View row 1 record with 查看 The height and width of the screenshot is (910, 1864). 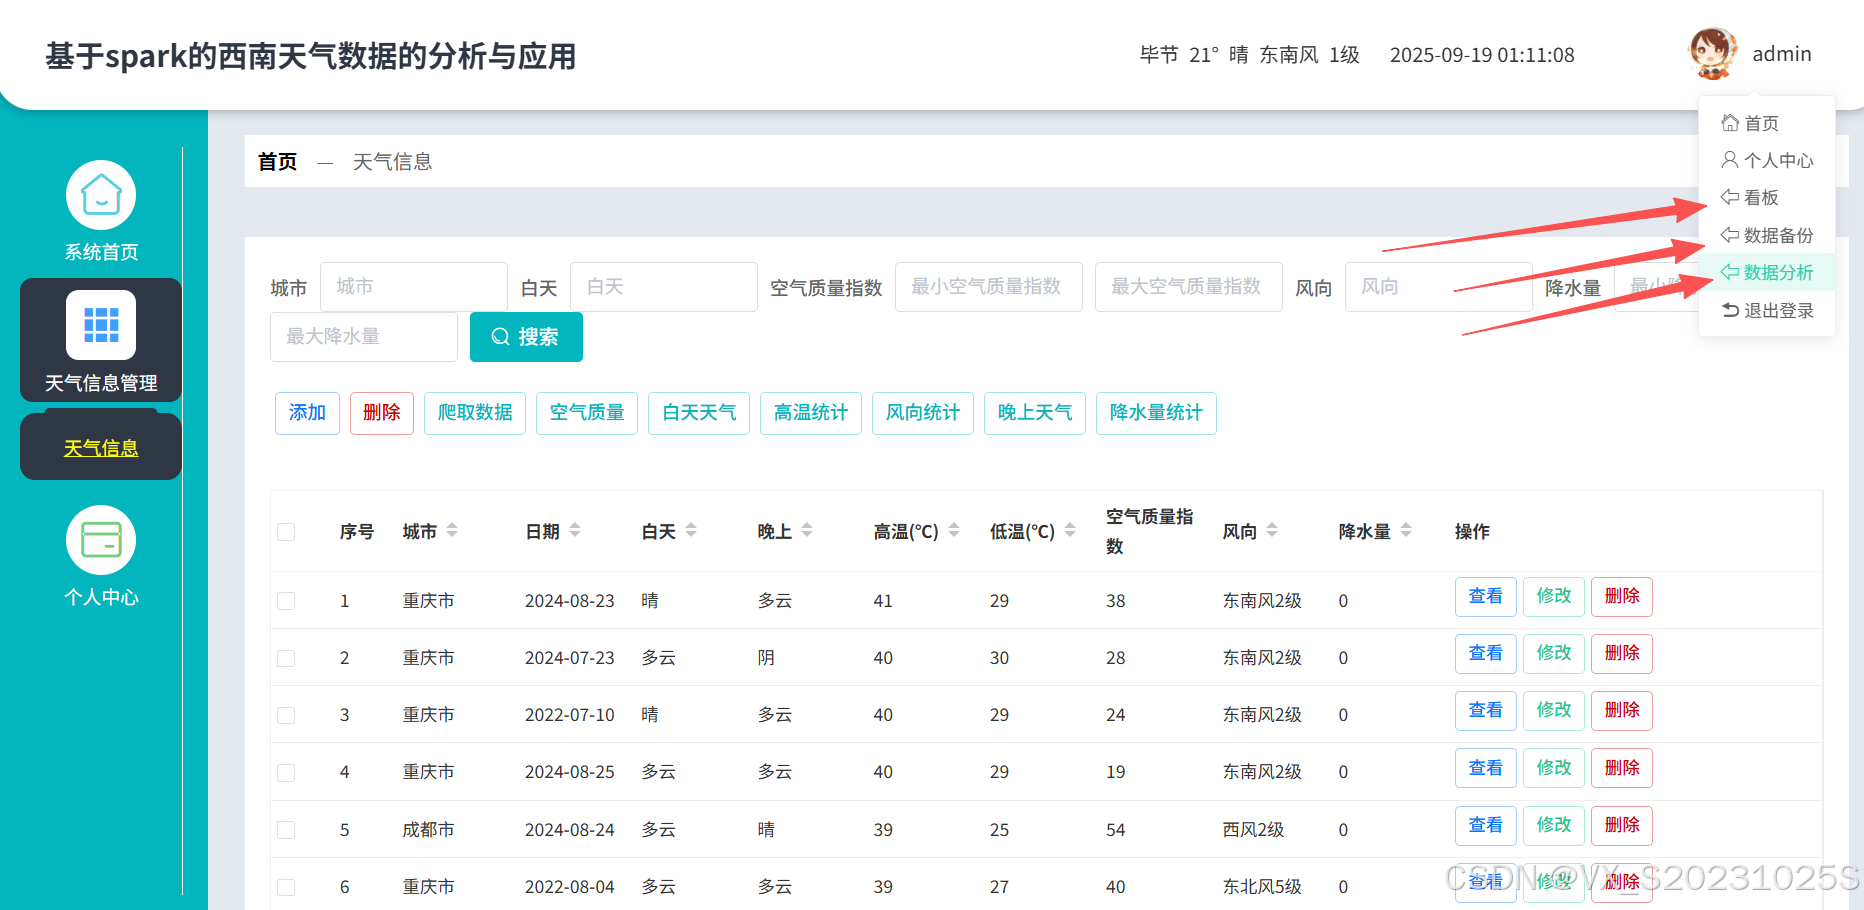click(x=1486, y=597)
